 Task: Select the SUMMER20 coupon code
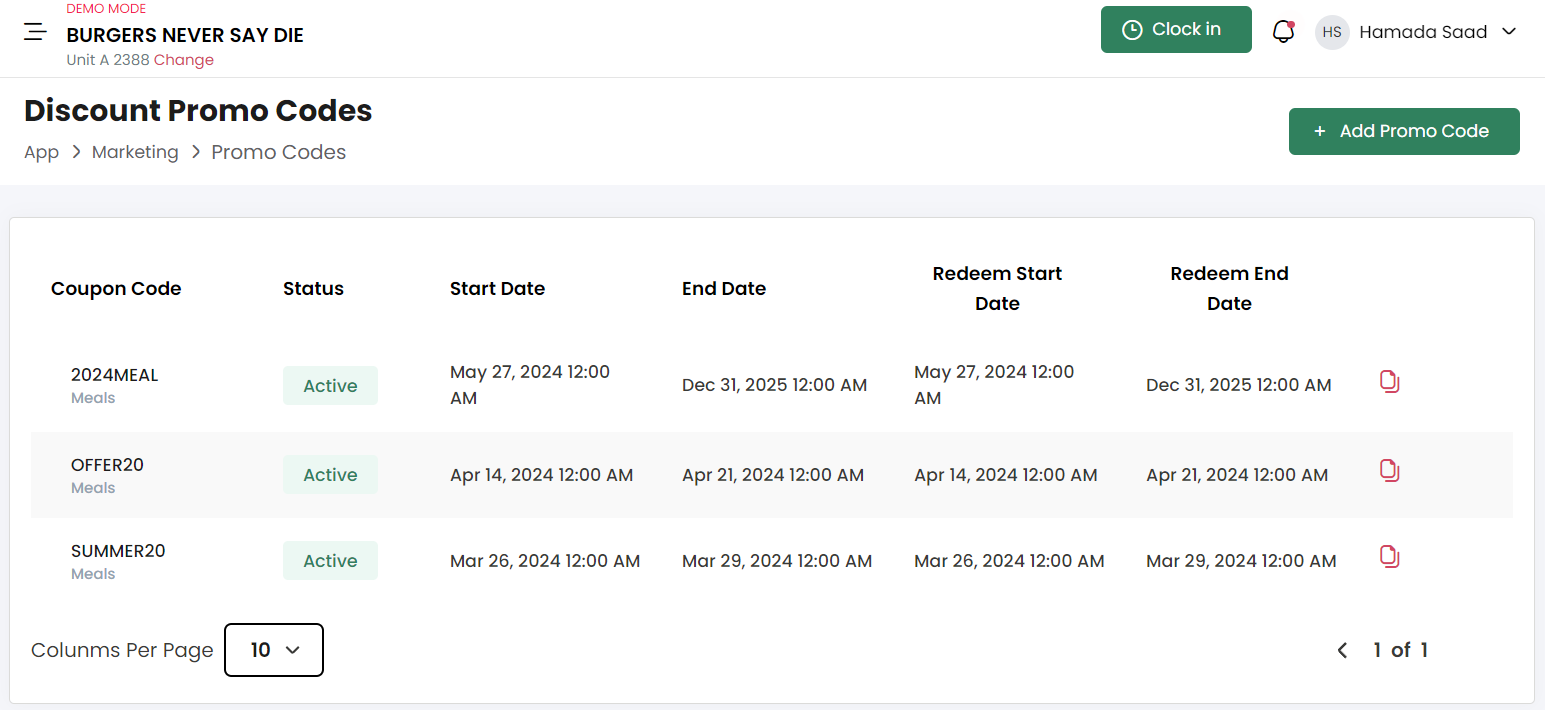pyautogui.click(x=118, y=551)
